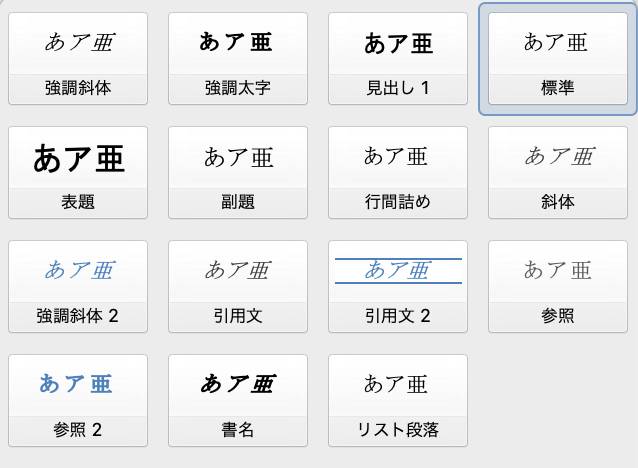Choose the 参照 reference style
The height and width of the screenshot is (468, 638).
[558, 286]
